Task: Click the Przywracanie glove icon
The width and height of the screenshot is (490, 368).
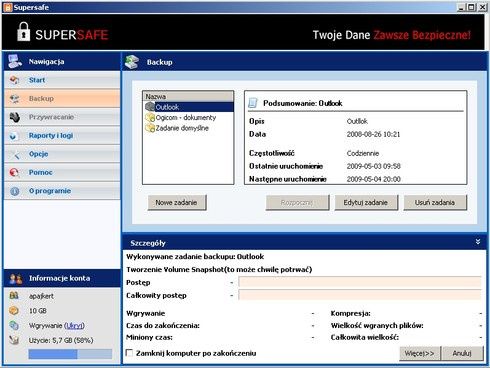Action: (x=14, y=117)
